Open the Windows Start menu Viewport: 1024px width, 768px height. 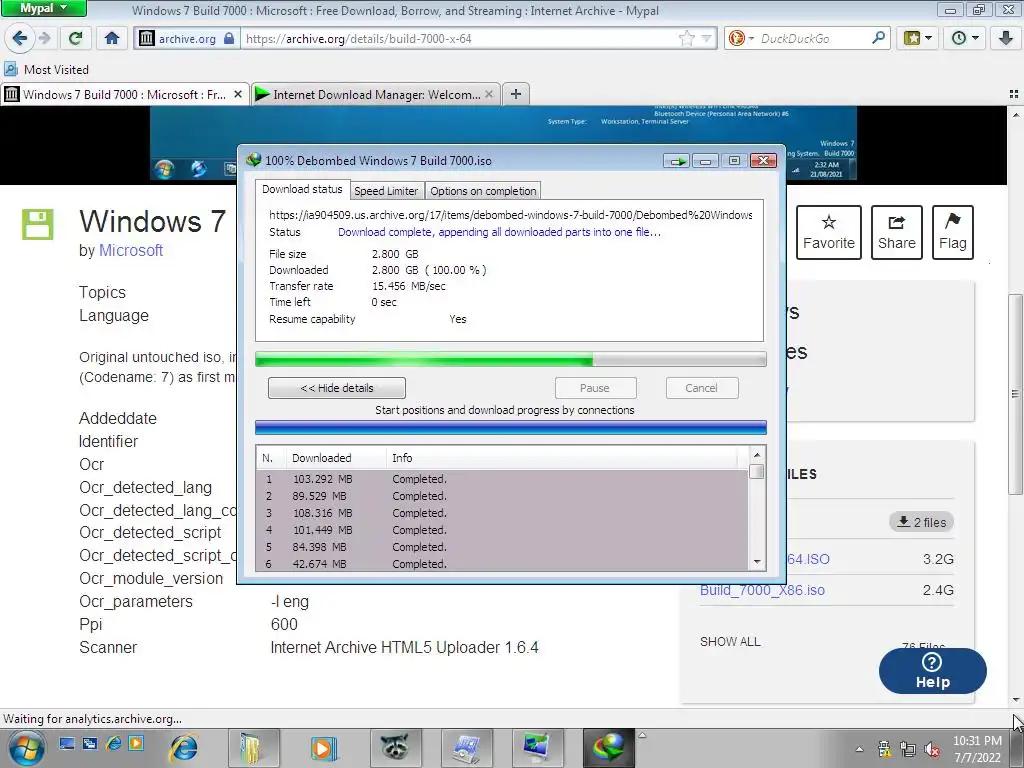(27, 748)
